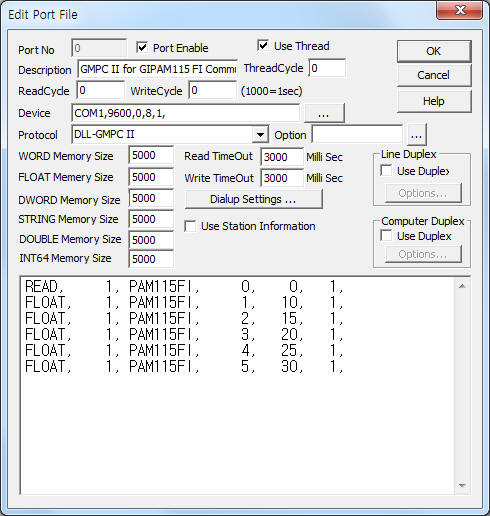
Task: Enable Line Duplex Use Duplex checkbox
Action: tap(386, 171)
